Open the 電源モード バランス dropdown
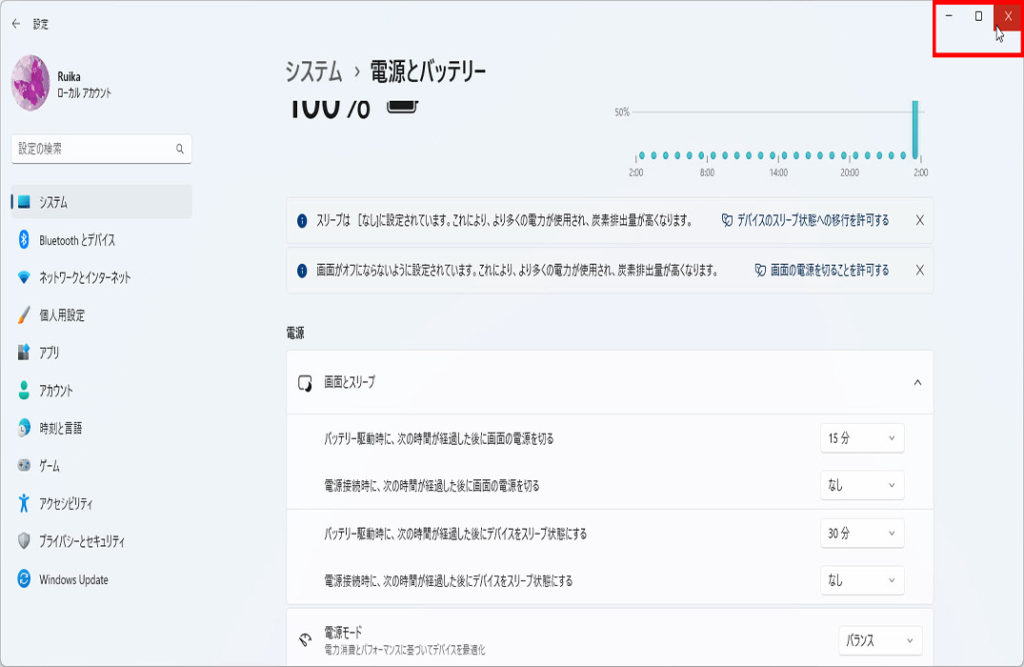 [x=880, y=640]
